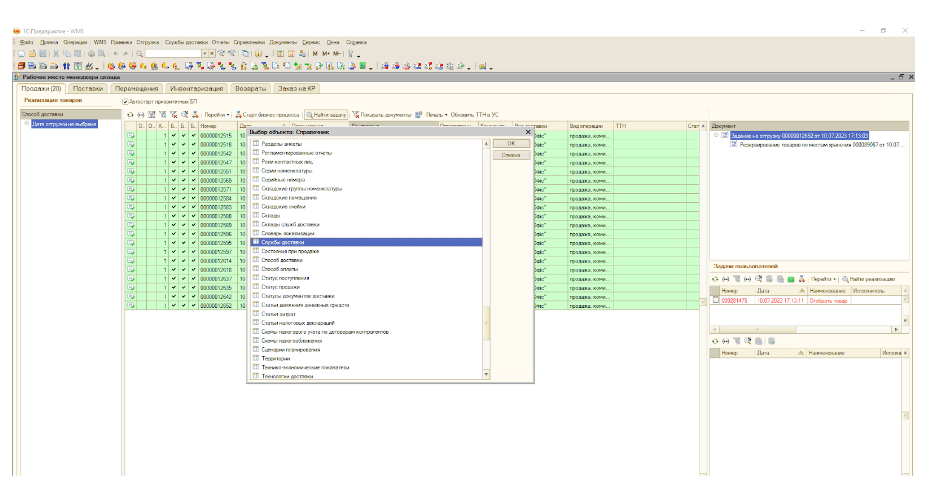Toggle checkbox of task 000281475 row
The width and height of the screenshot is (937, 492).
[716, 298]
